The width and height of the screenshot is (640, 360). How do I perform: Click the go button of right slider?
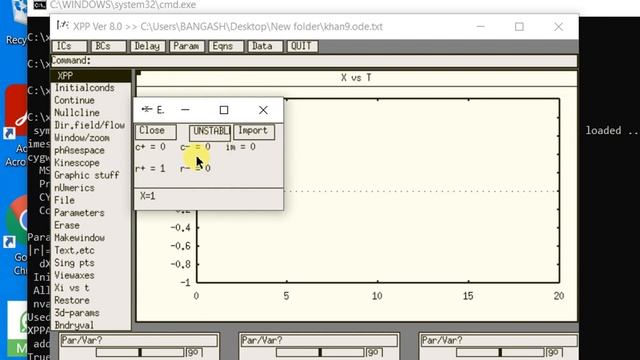tap(555, 352)
